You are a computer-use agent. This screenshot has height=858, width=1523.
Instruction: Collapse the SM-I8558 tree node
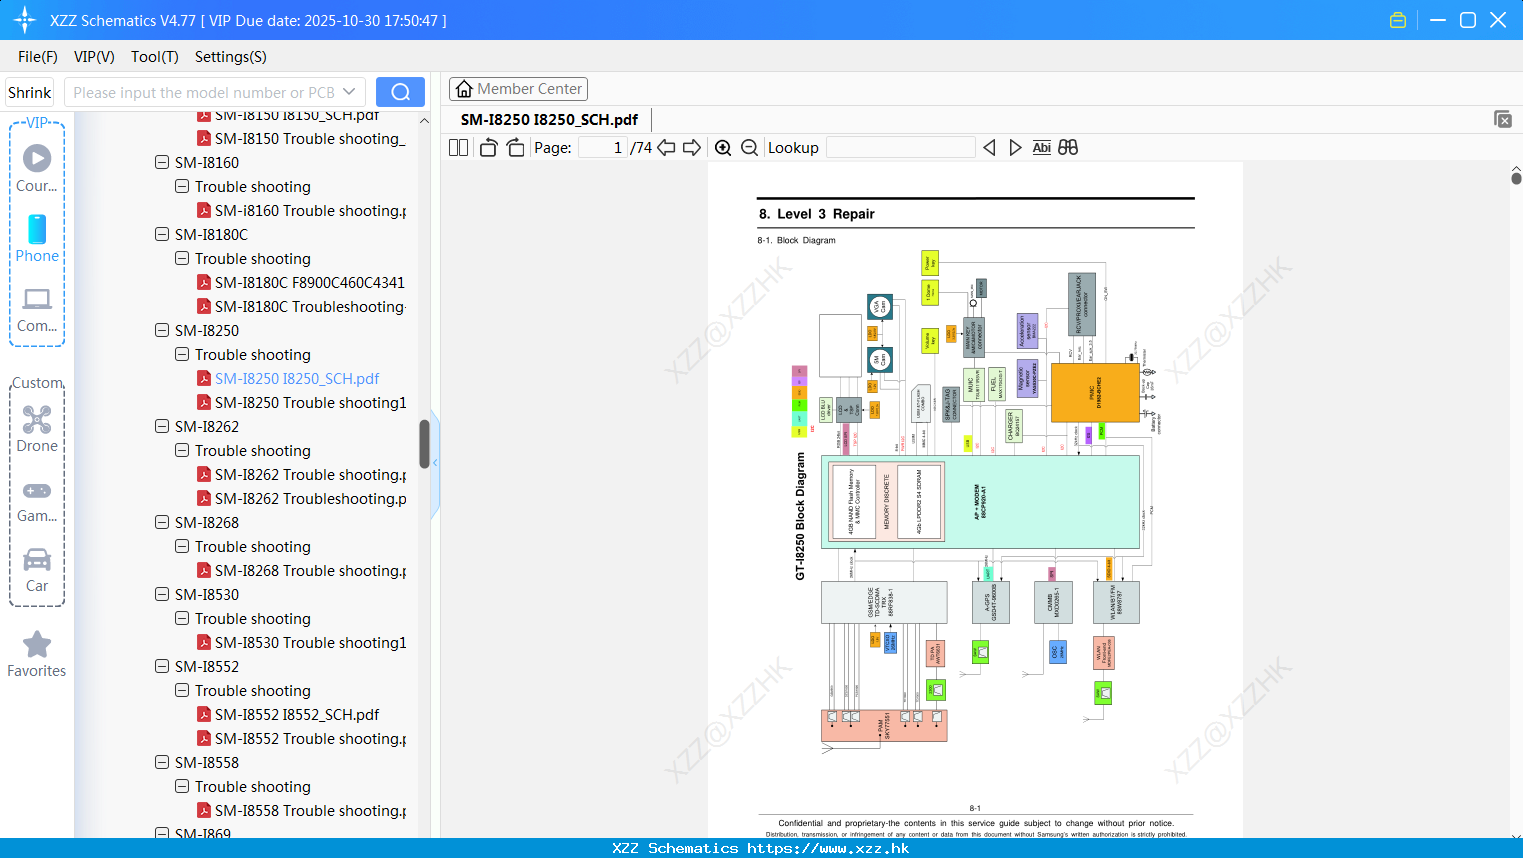point(162,762)
